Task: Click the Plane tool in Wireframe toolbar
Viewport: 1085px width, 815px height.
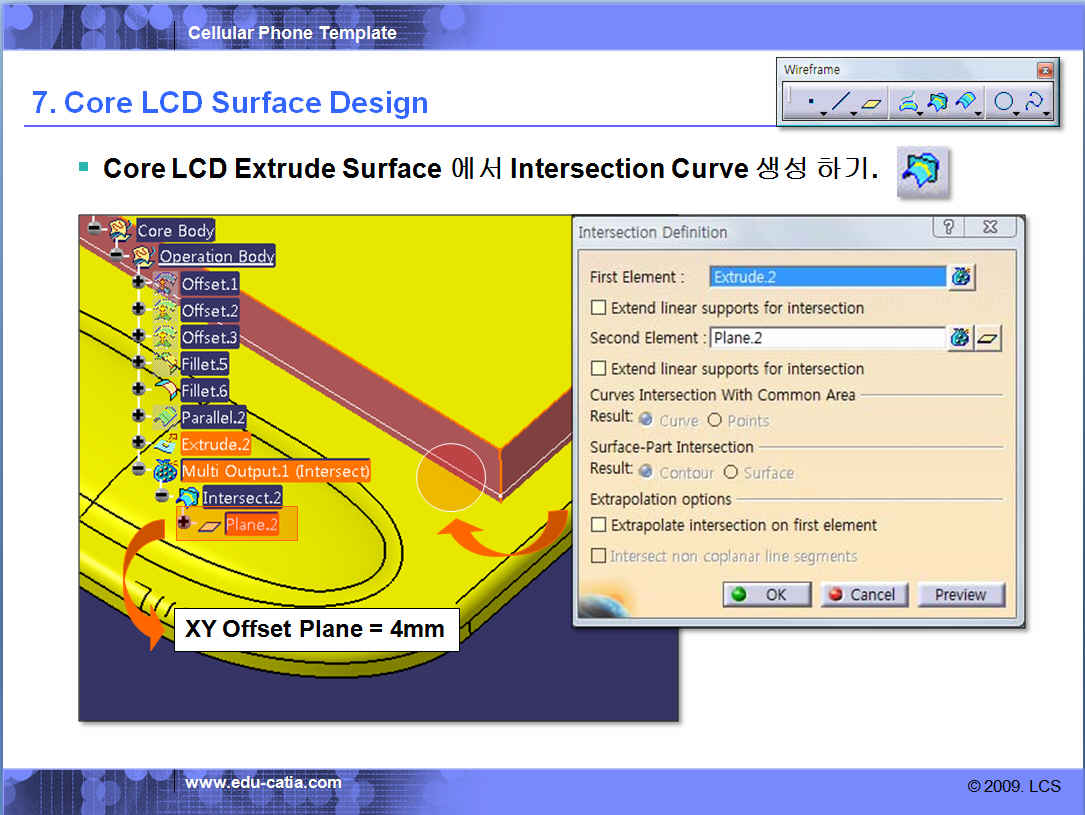Action: [x=872, y=103]
